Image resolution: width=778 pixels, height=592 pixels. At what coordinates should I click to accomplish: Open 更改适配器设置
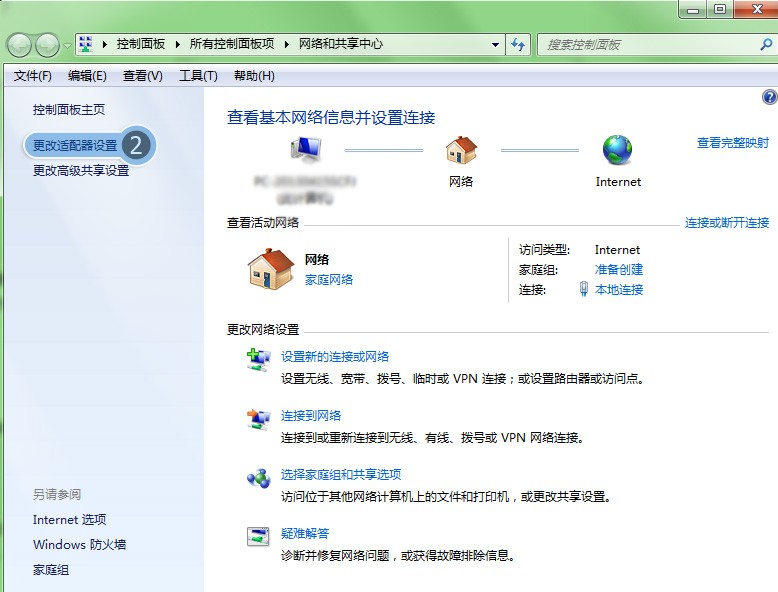75,145
